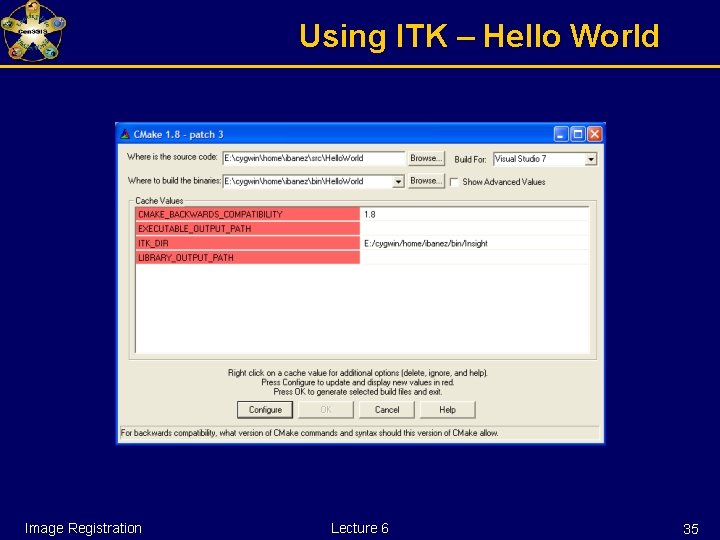Focus the source code path field
The image size is (720, 540).
[314, 158]
